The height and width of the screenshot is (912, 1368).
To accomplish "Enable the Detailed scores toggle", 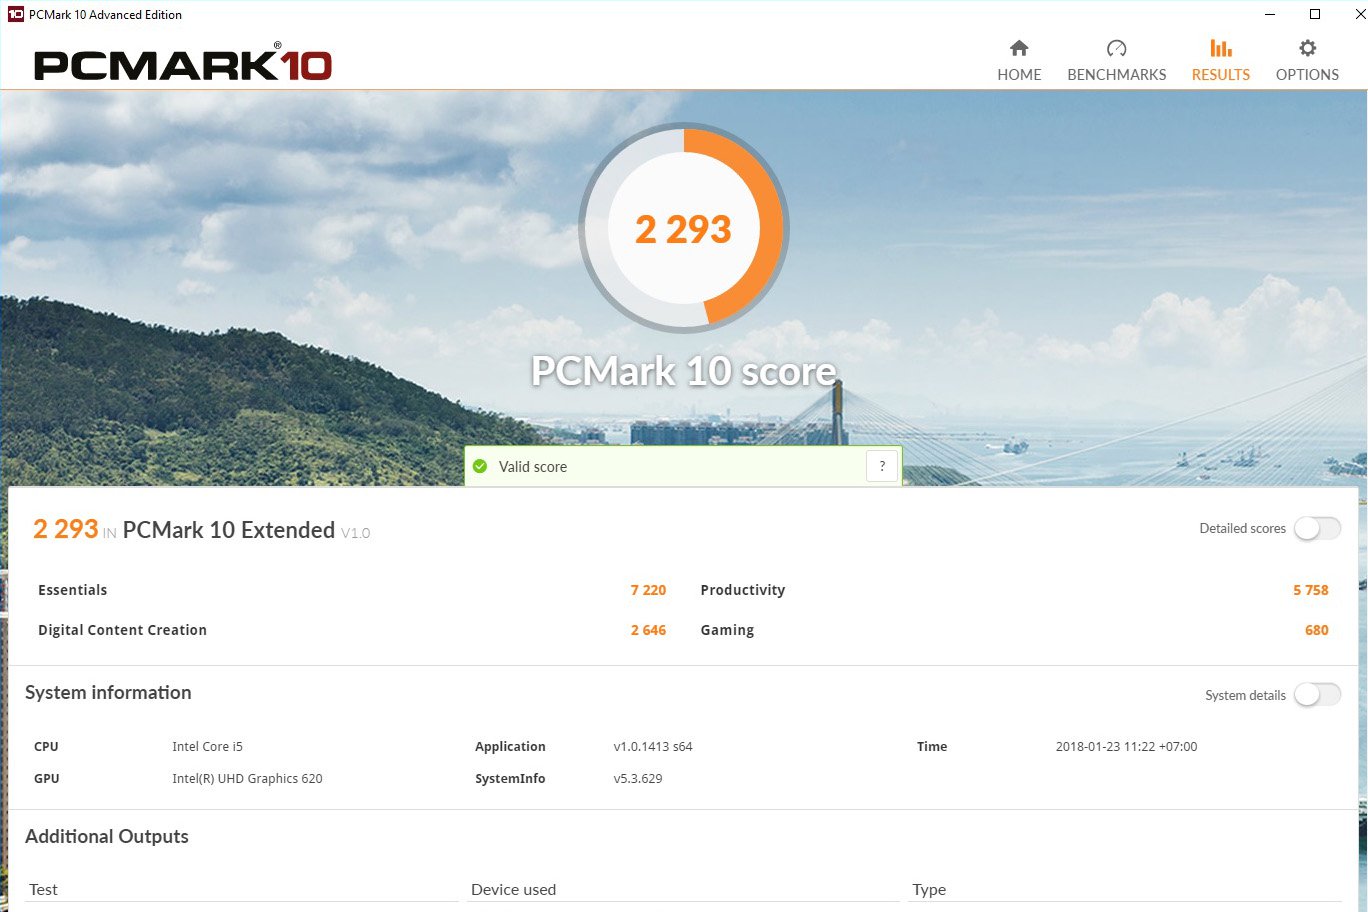I will pos(1317,529).
